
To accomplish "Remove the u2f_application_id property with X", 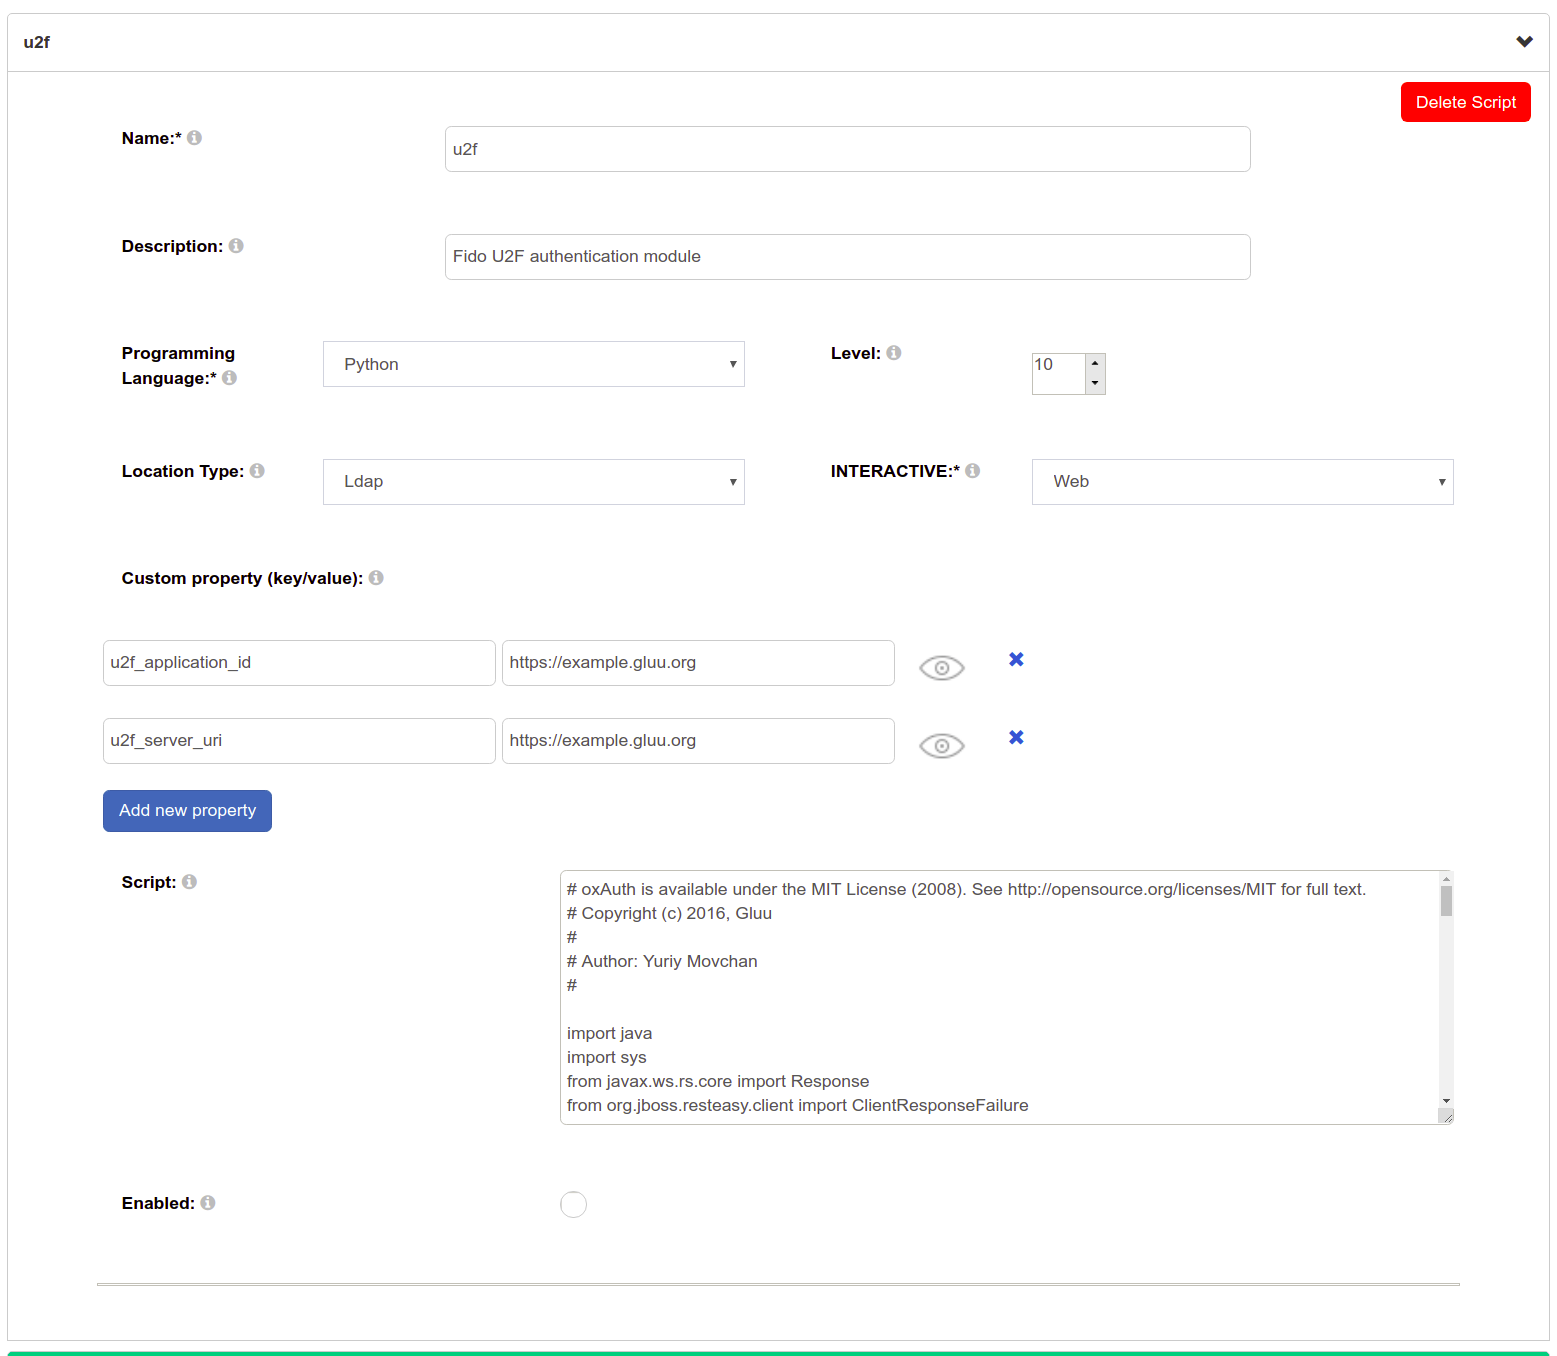I will (1016, 659).
